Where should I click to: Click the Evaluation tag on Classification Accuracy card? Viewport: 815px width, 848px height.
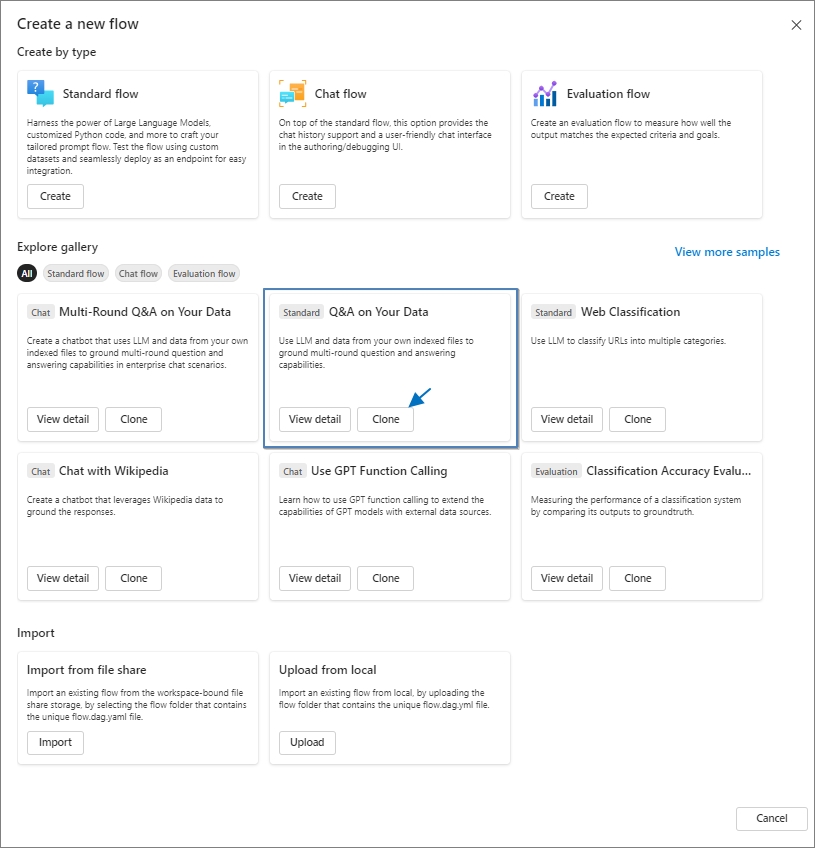[556, 472]
